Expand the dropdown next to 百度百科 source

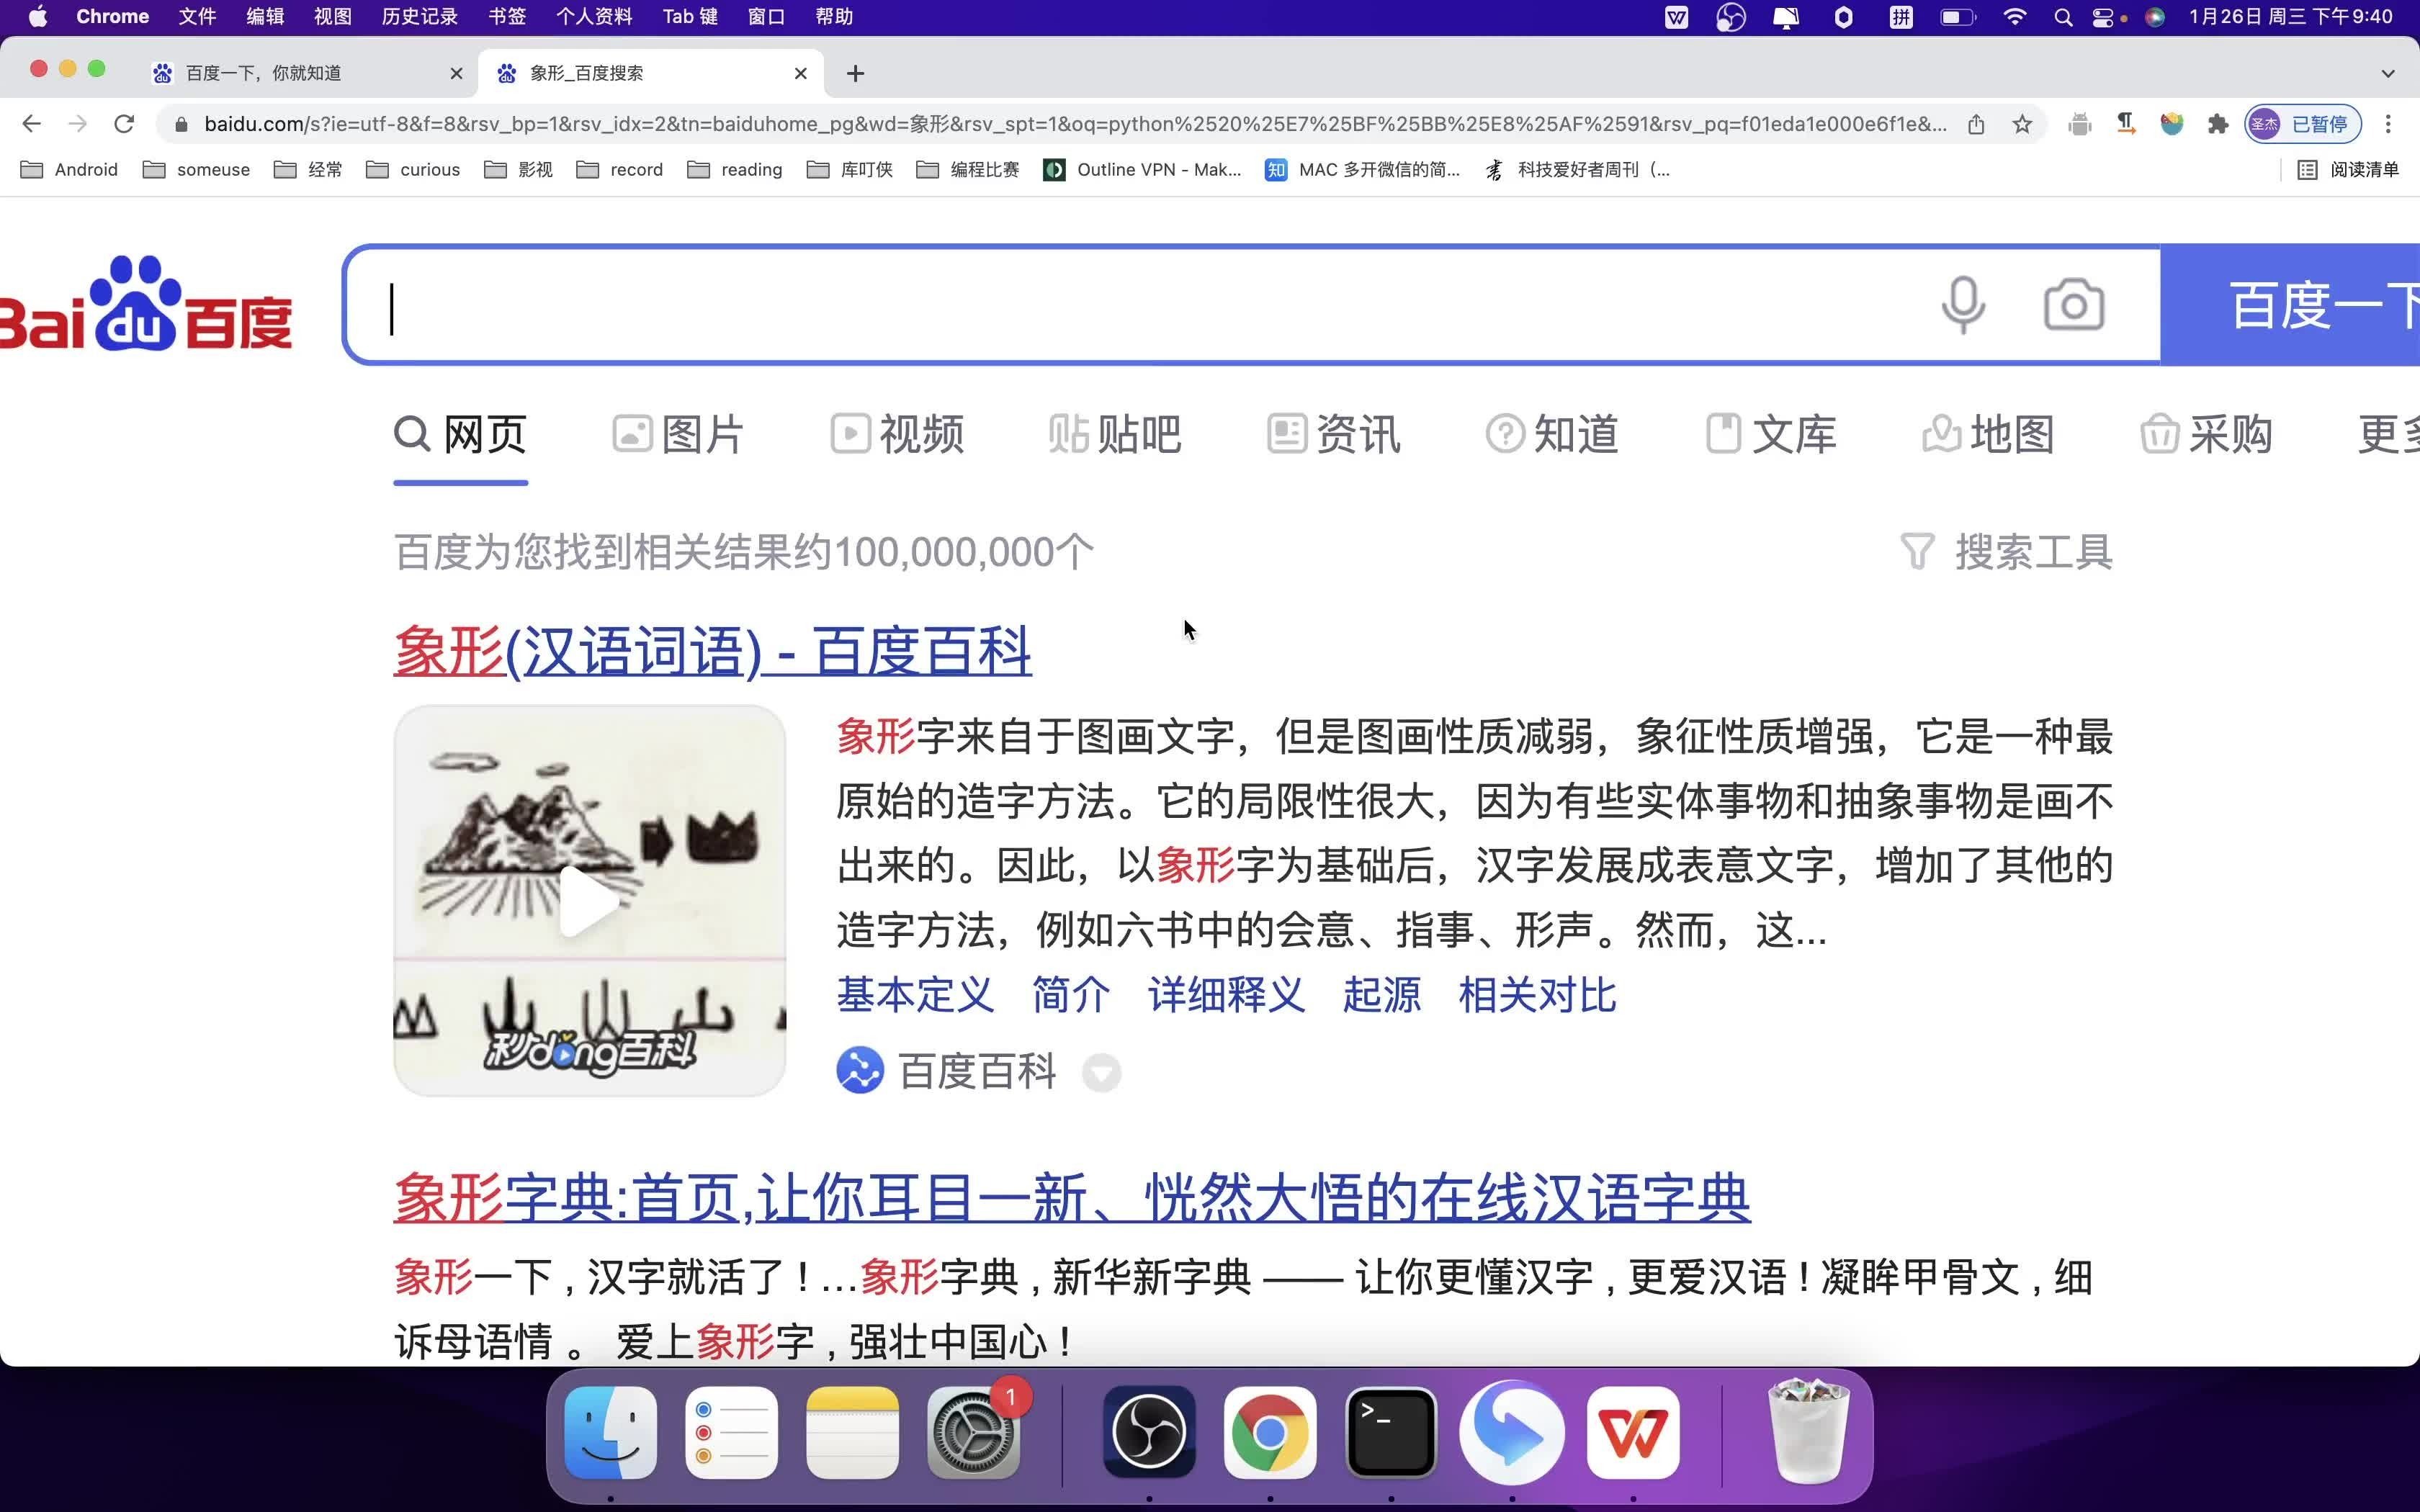point(1101,1073)
